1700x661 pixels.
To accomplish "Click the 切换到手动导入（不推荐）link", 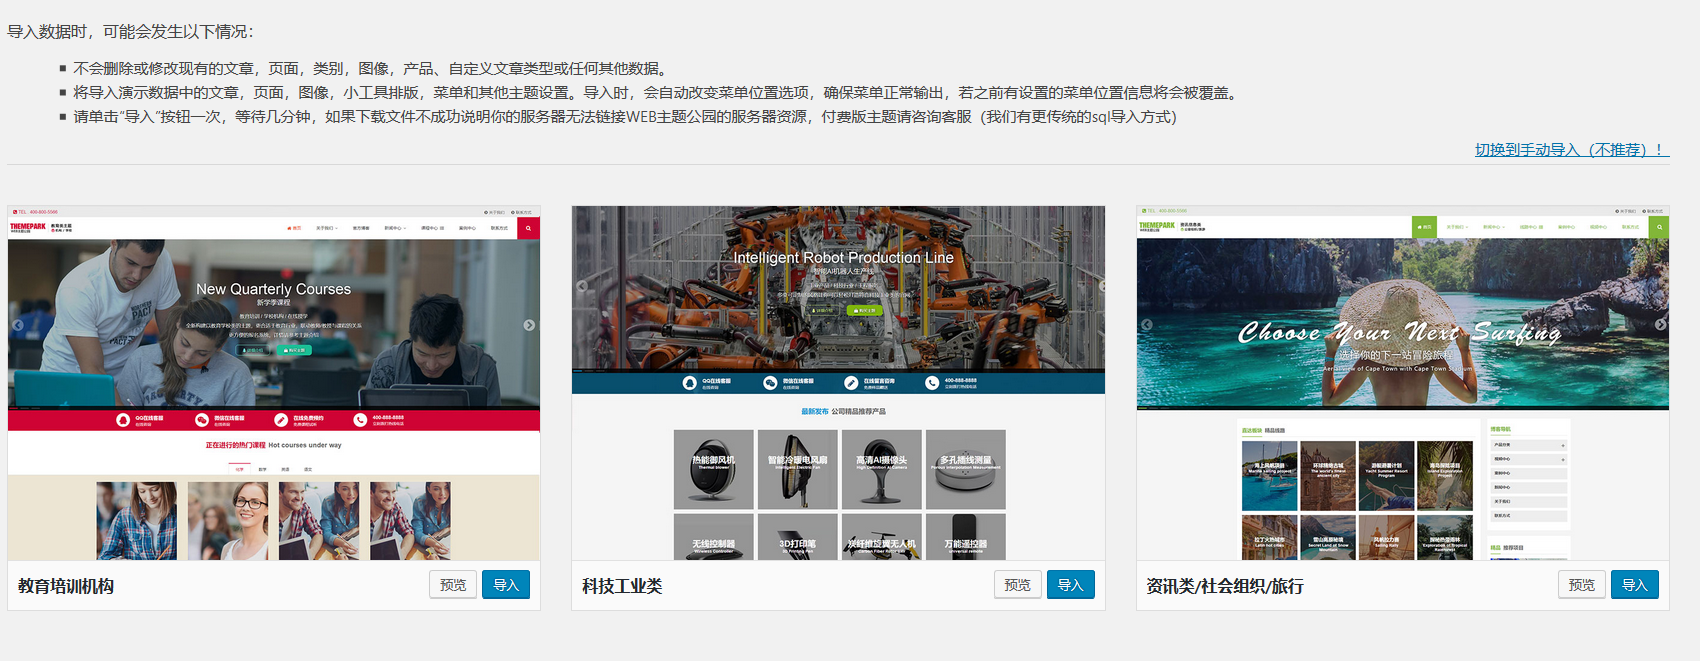I will [x=1572, y=149].
